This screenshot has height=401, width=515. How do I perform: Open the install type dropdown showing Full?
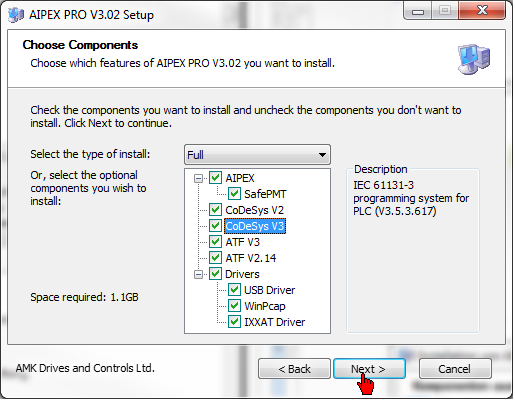coord(257,155)
